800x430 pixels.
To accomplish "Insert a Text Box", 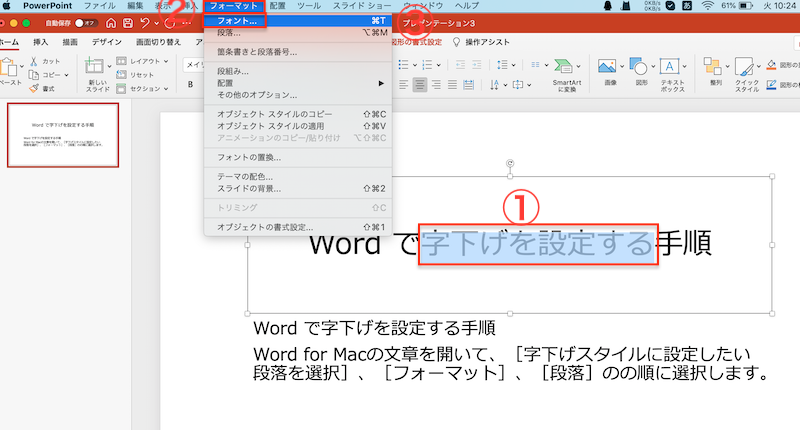I will coord(669,66).
